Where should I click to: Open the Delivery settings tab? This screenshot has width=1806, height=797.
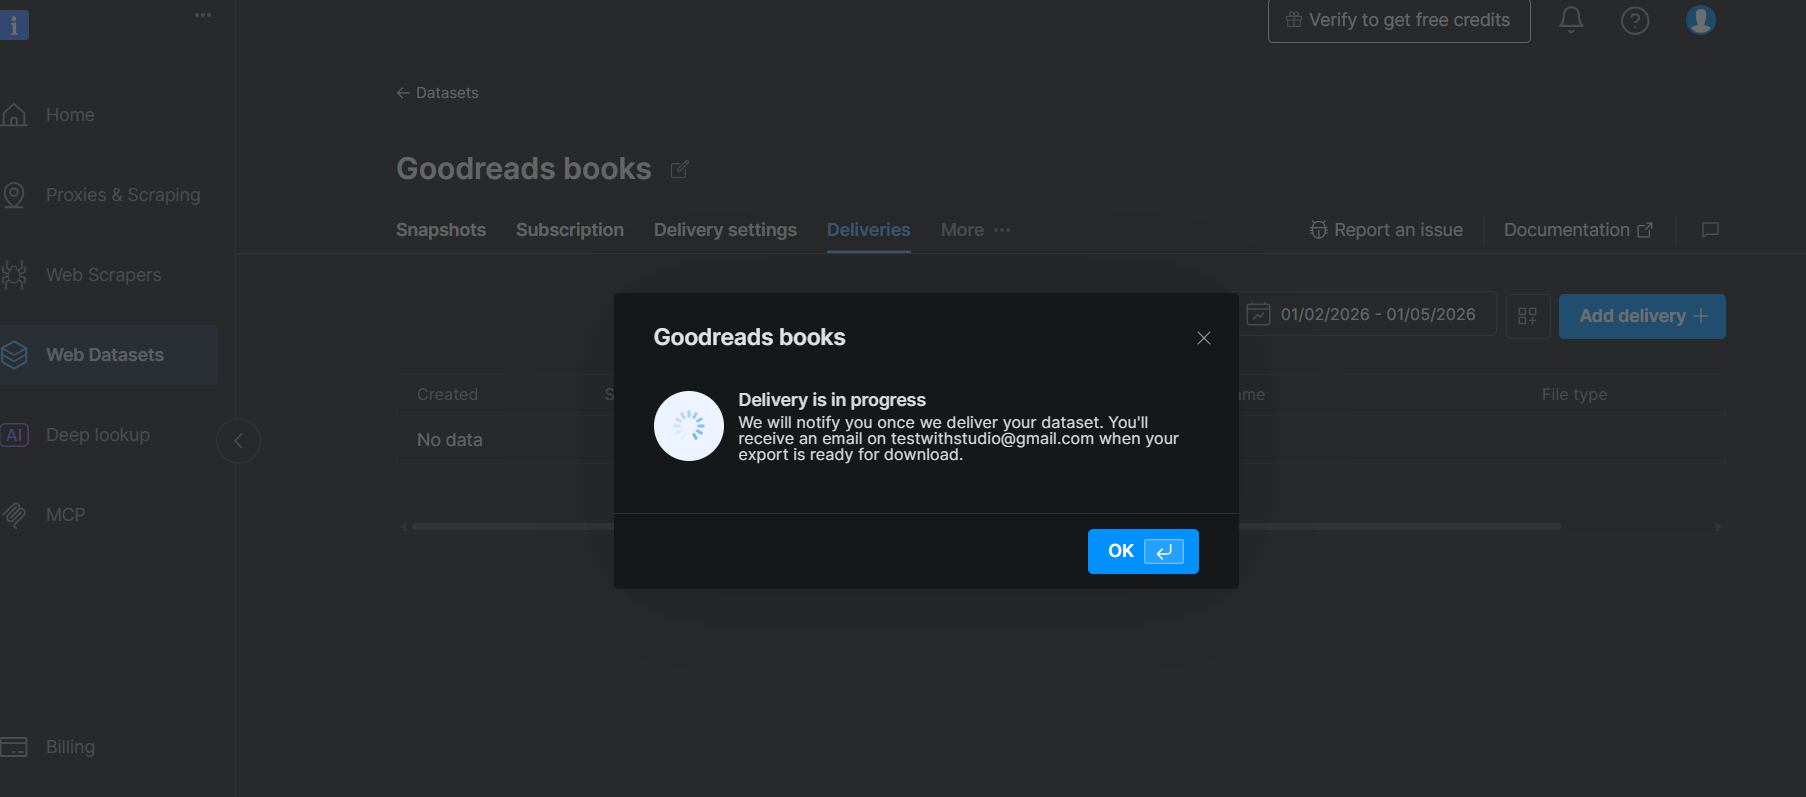(x=725, y=230)
